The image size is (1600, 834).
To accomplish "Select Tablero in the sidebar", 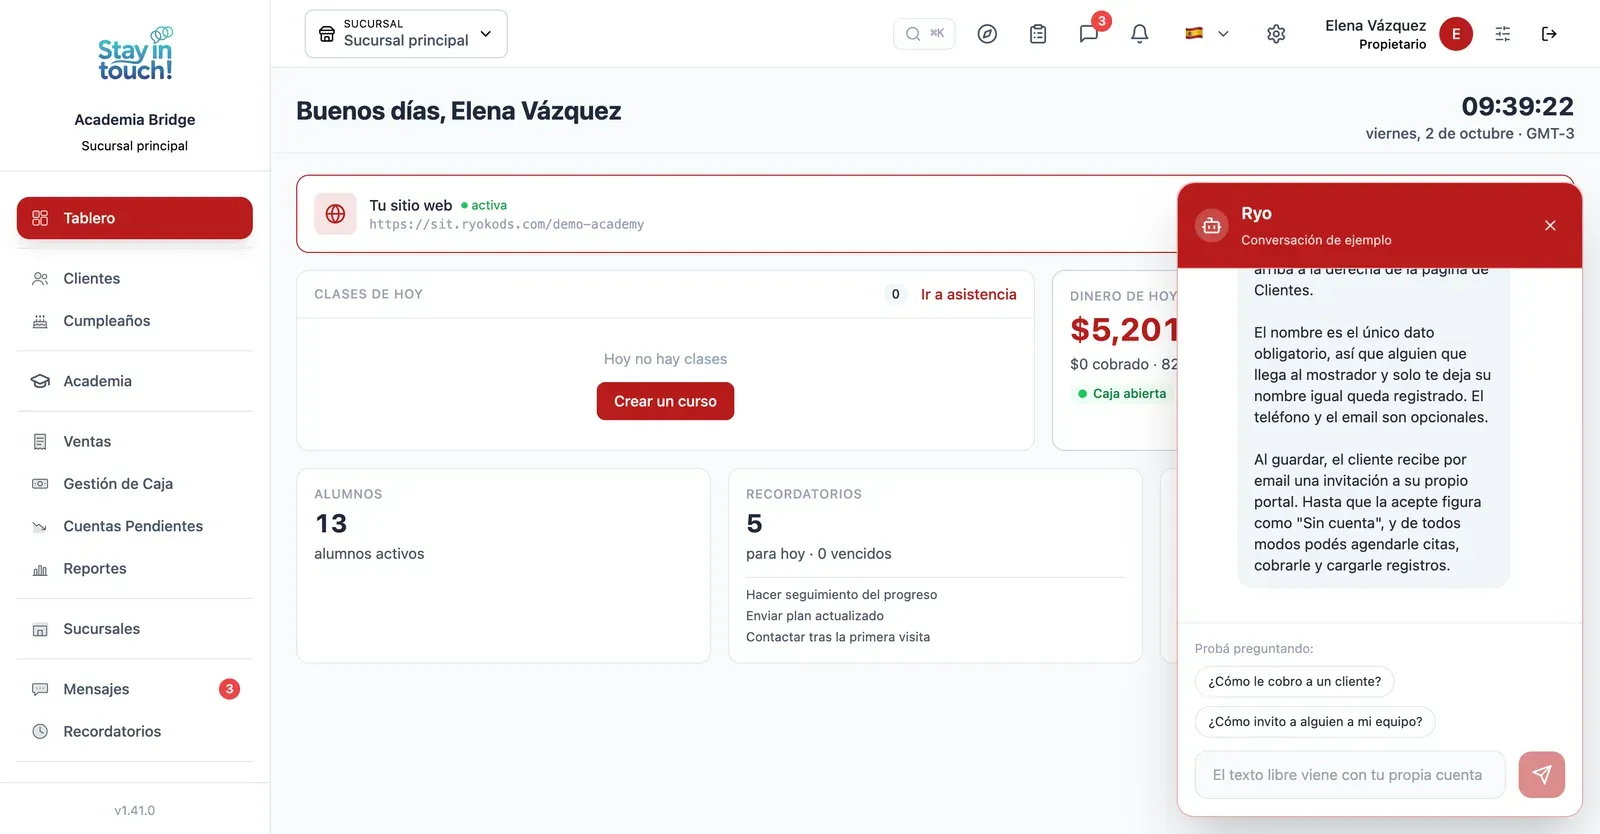I will tap(135, 218).
